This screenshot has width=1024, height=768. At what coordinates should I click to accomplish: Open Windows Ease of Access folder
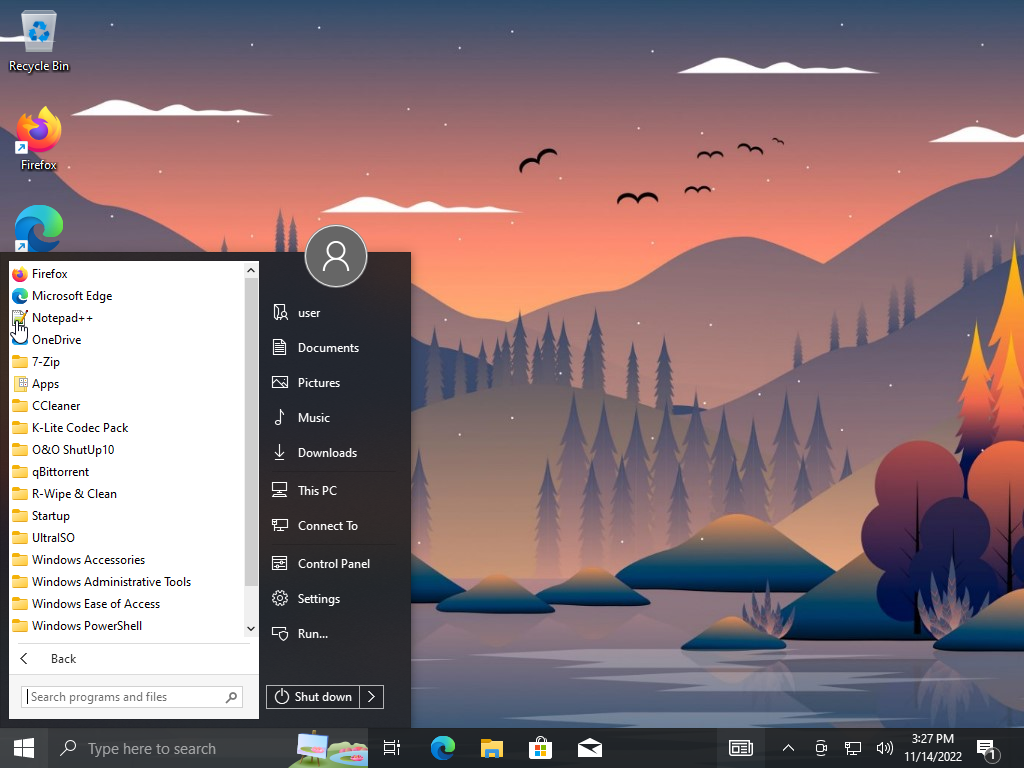click(x=127, y=603)
